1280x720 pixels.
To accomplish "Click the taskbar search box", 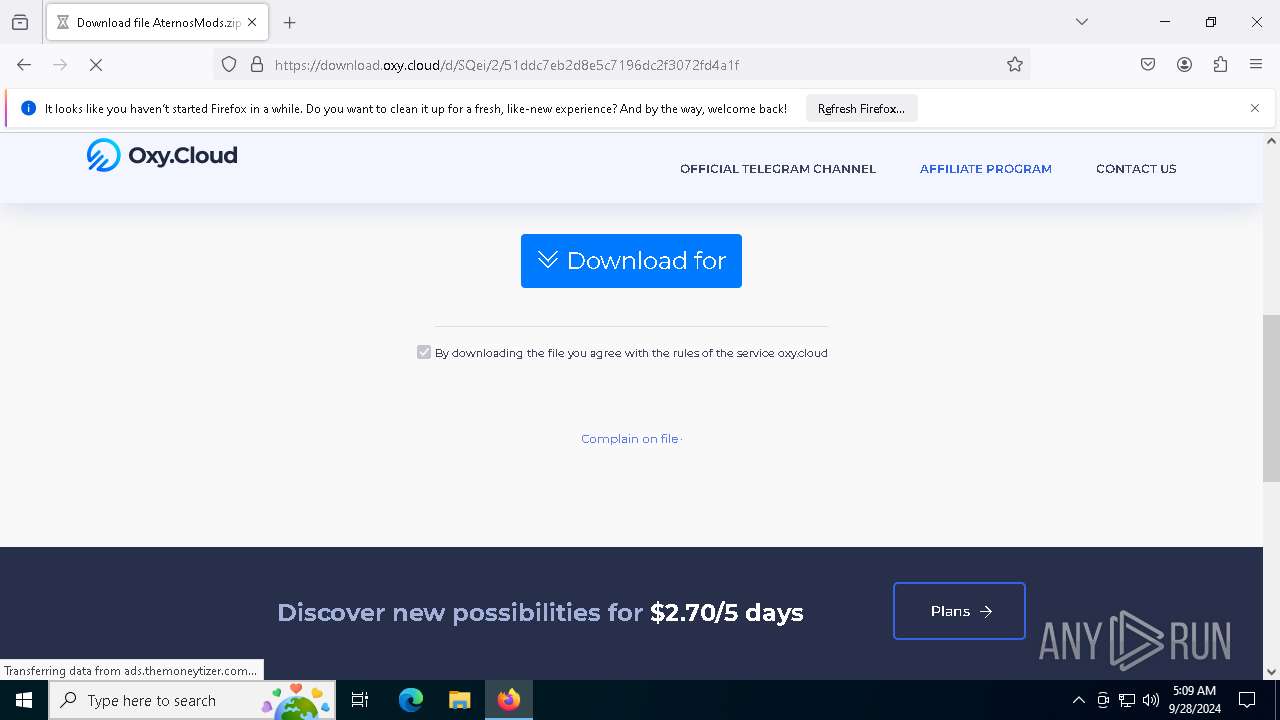I will [192, 700].
